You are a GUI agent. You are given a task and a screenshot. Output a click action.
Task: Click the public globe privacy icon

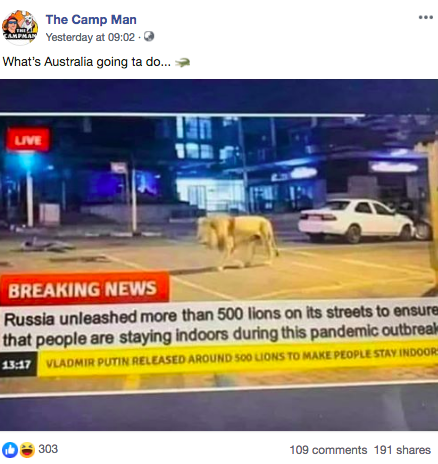click(149, 36)
